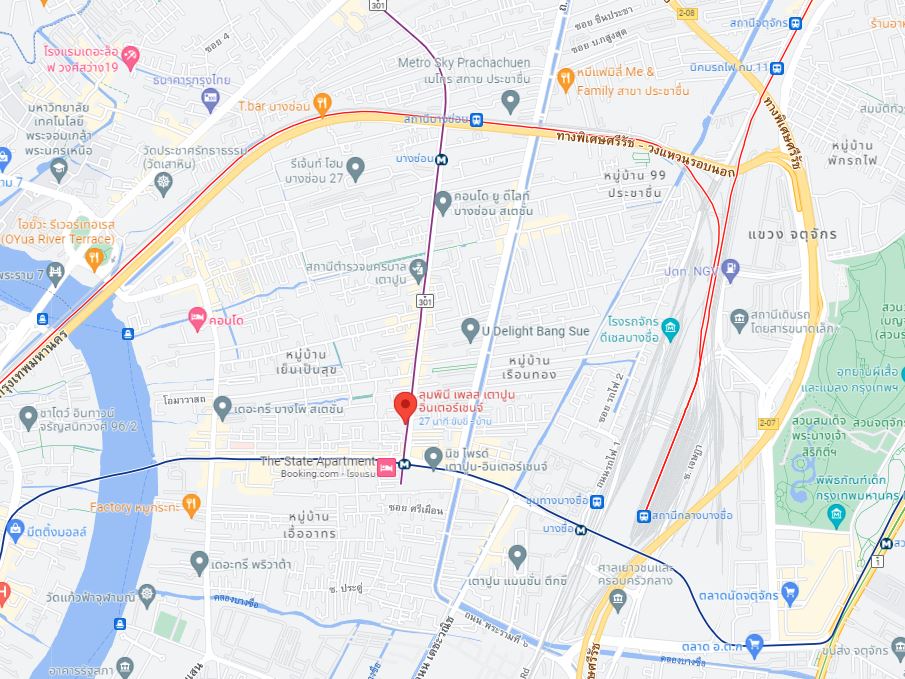Open the ธนาคารกรุงไทย bank marker
The height and width of the screenshot is (679, 905).
tap(210, 100)
